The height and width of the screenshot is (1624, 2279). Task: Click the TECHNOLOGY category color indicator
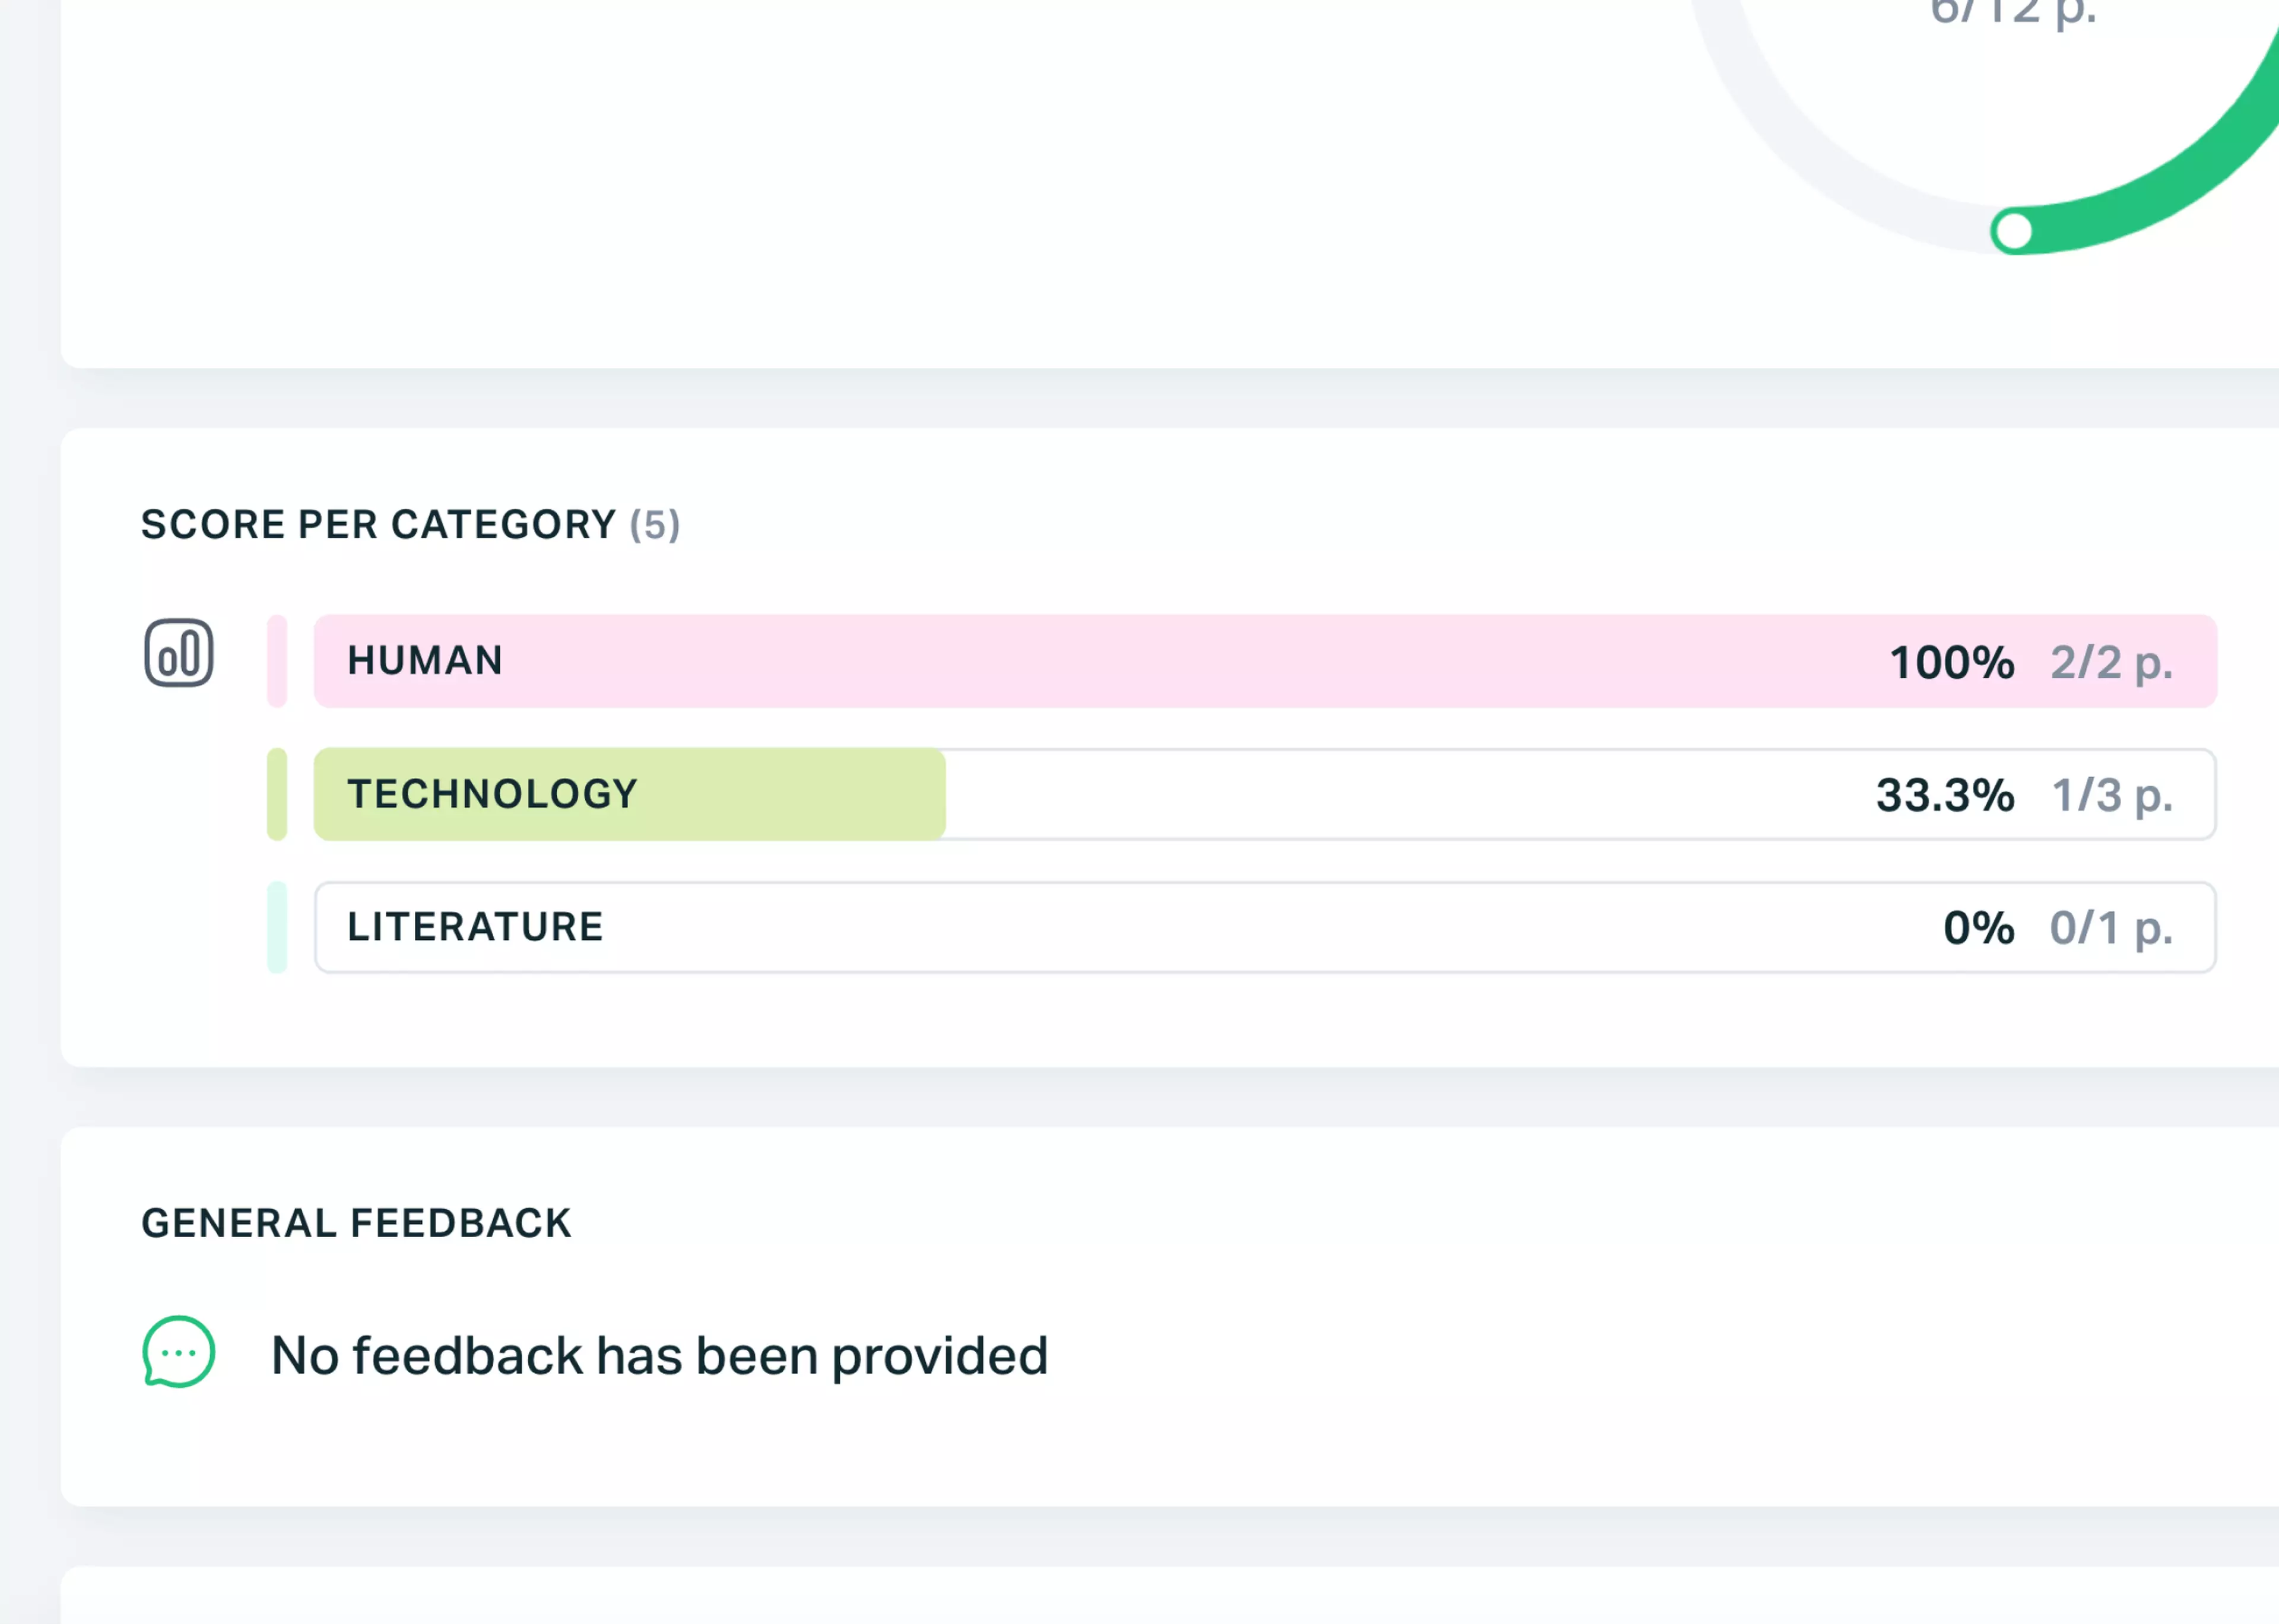278,793
